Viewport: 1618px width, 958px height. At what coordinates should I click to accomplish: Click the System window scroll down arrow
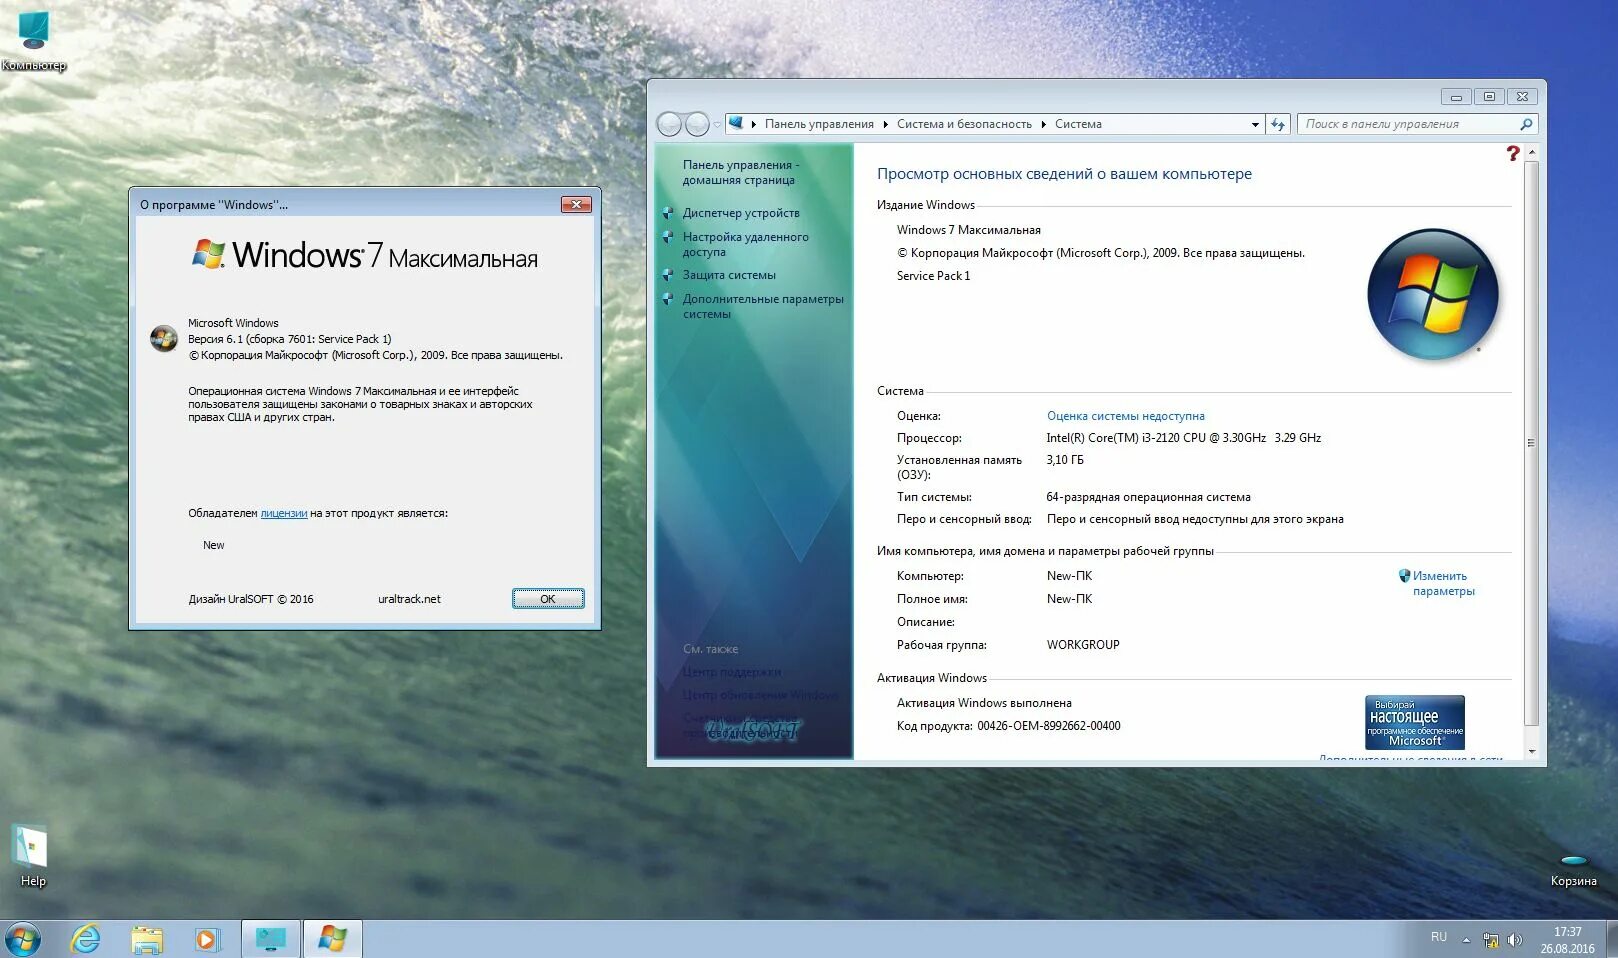[x=1531, y=751]
